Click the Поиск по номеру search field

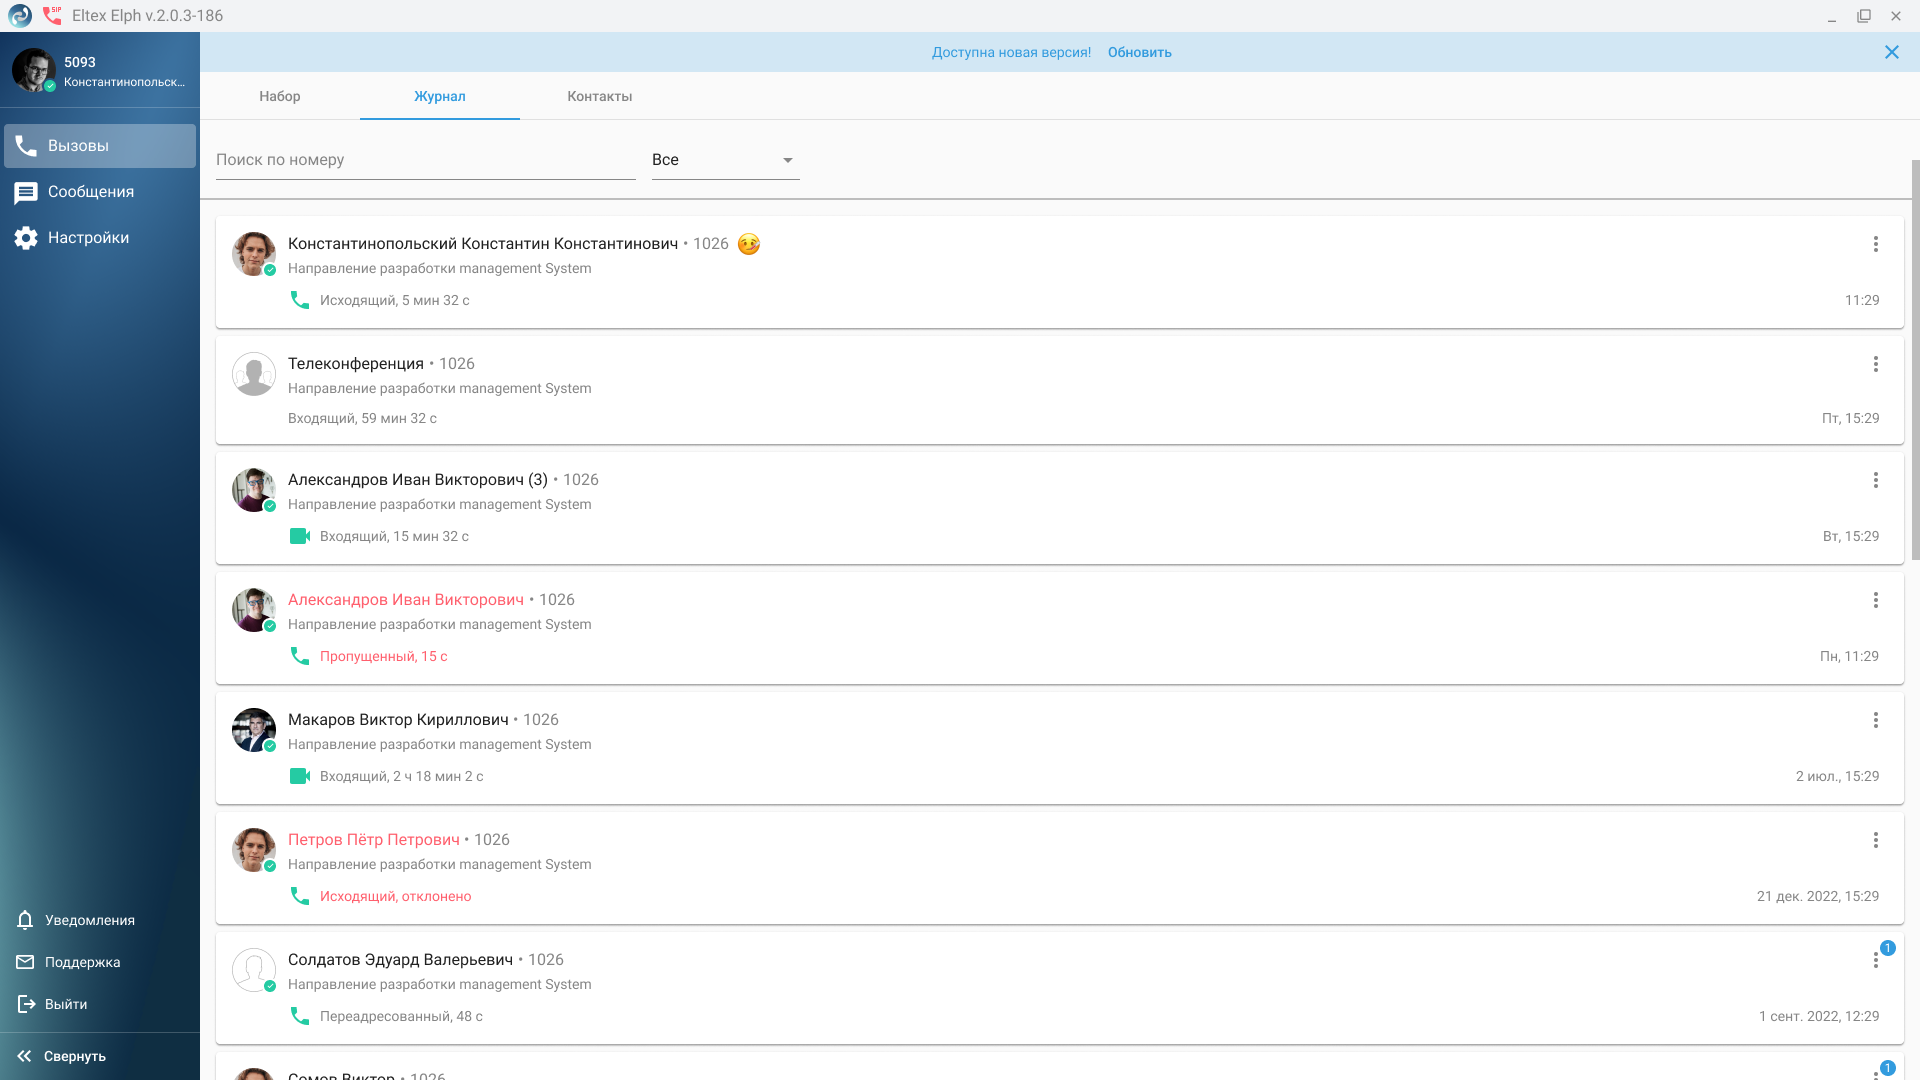(425, 160)
